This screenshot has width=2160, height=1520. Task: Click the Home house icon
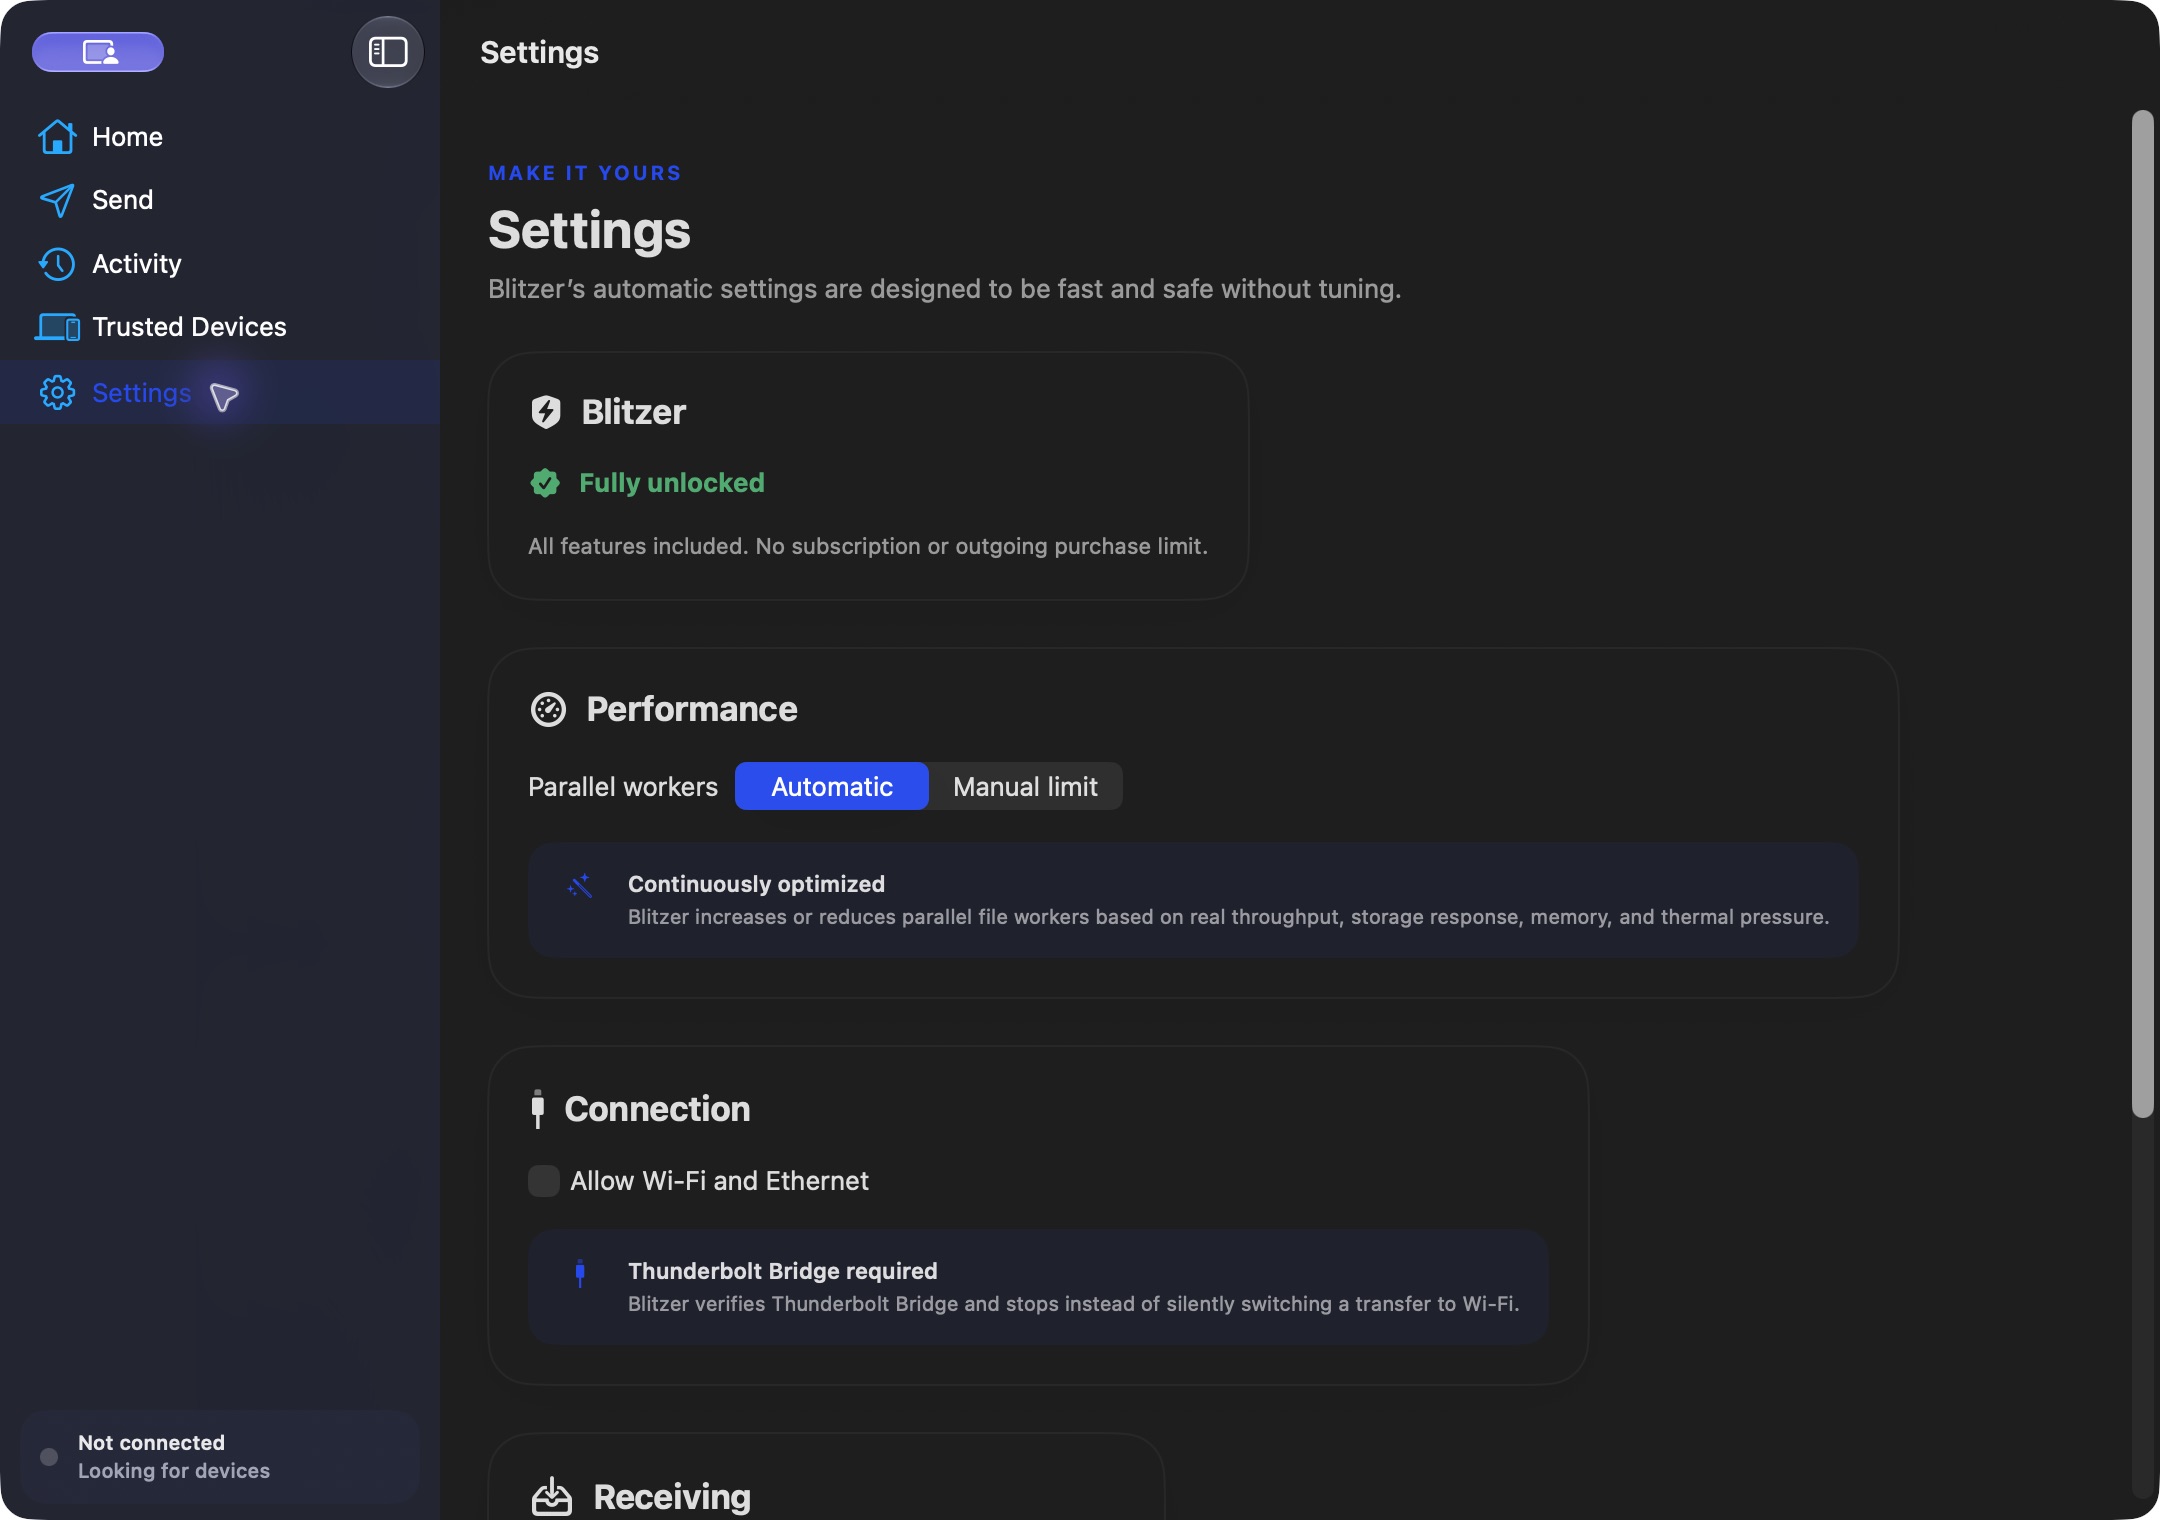click(x=57, y=137)
